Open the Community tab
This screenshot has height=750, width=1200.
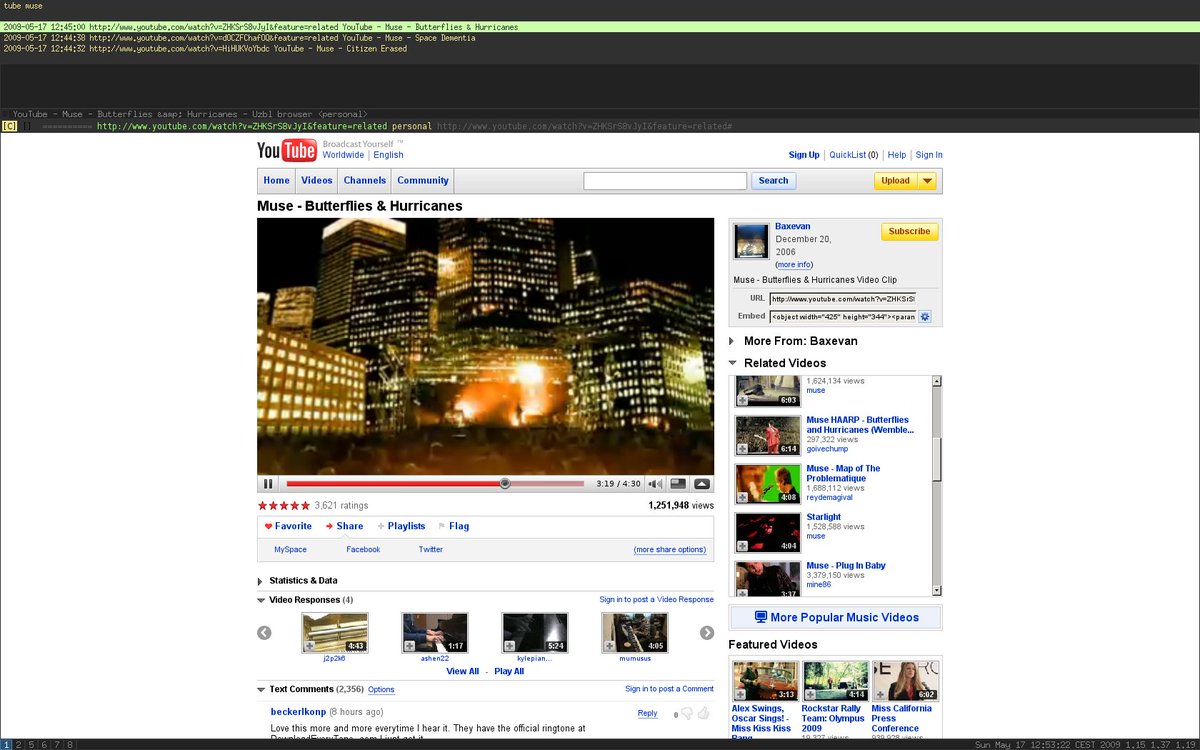pyautogui.click(x=422, y=180)
